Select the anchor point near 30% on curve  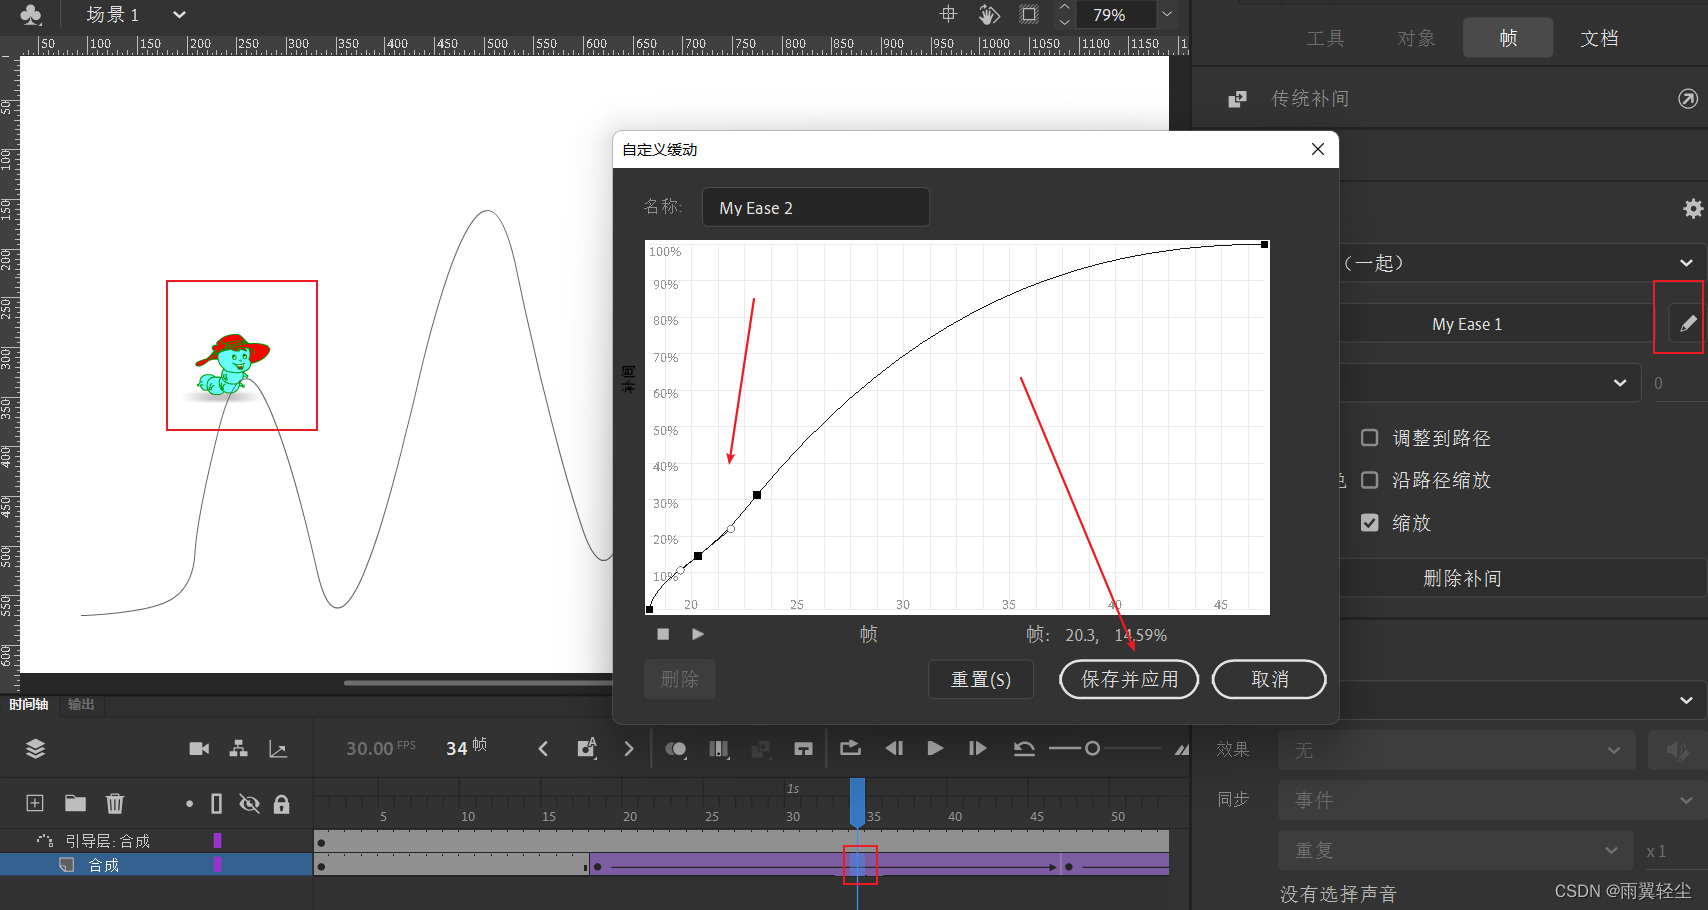[x=757, y=495]
